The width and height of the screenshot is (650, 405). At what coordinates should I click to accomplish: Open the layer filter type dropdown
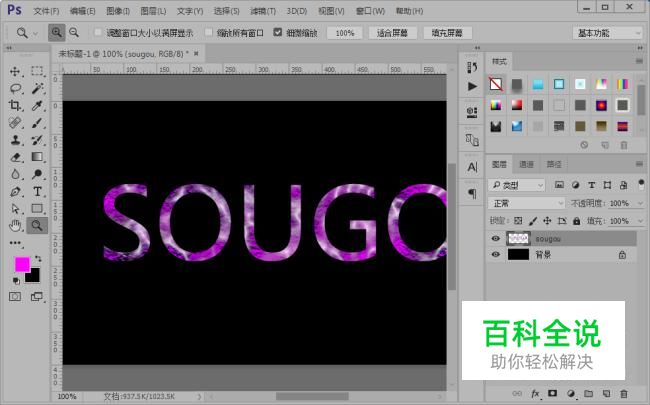tap(517, 185)
